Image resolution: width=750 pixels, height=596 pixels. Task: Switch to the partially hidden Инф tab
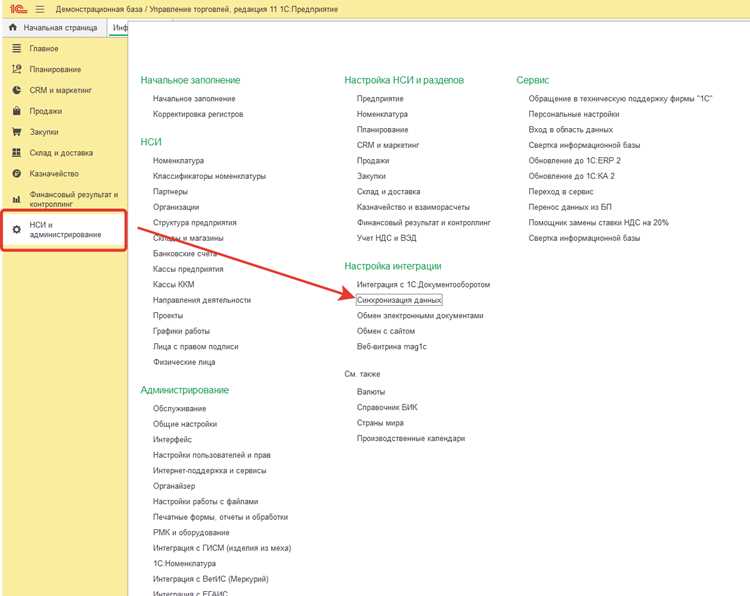120,28
